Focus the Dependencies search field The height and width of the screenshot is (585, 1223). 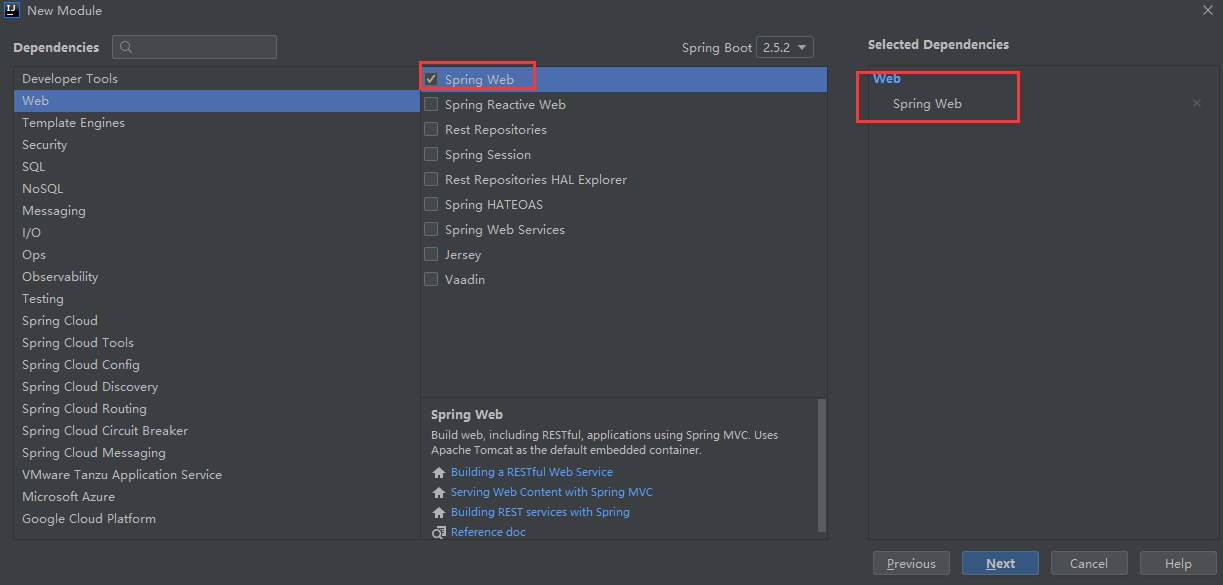pos(194,47)
